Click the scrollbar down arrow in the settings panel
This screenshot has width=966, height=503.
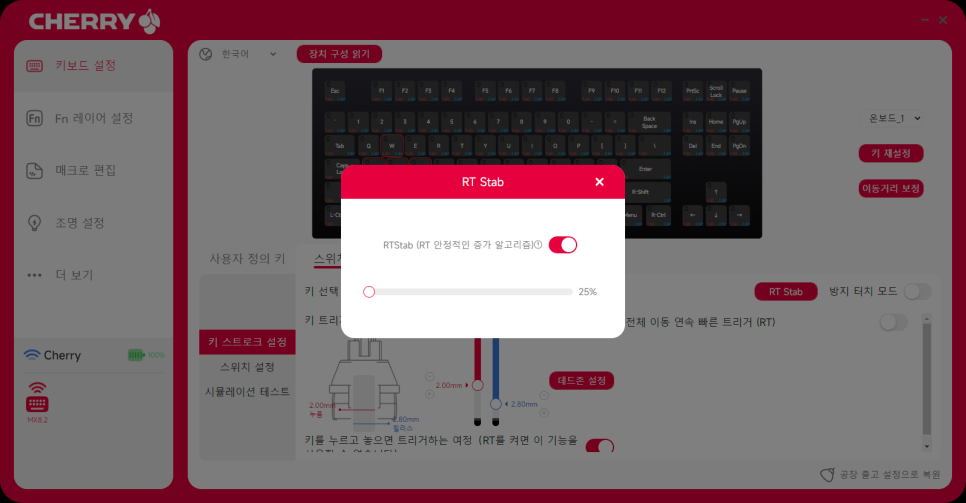(x=927, y=446)
